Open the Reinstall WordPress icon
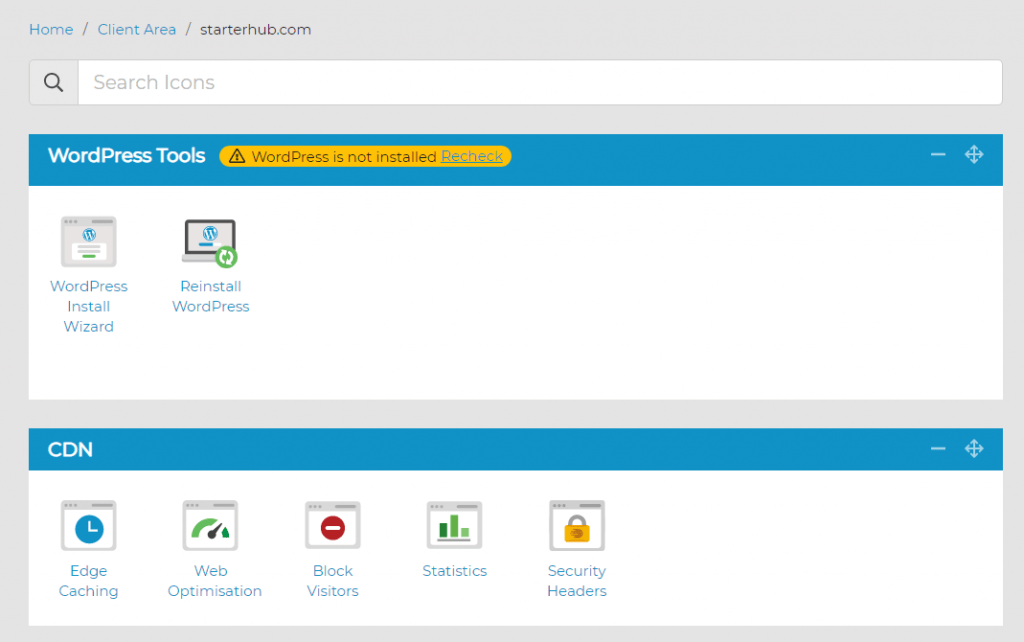 (210, 242)
